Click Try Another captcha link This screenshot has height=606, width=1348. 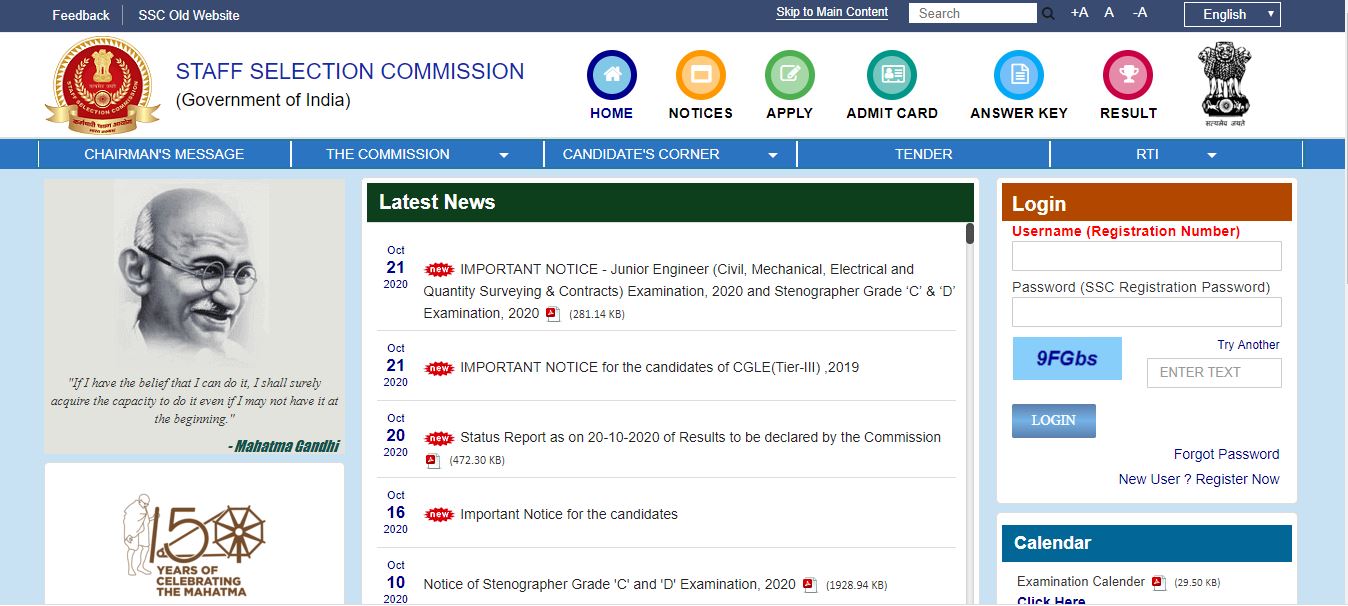coord(1248,345)
